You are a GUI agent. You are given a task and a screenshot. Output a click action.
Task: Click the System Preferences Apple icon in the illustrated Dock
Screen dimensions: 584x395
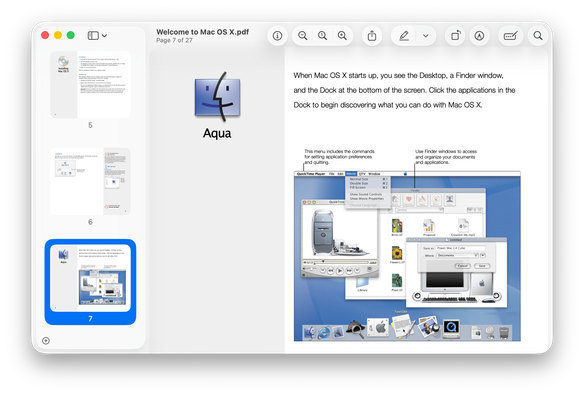[377, 328]
